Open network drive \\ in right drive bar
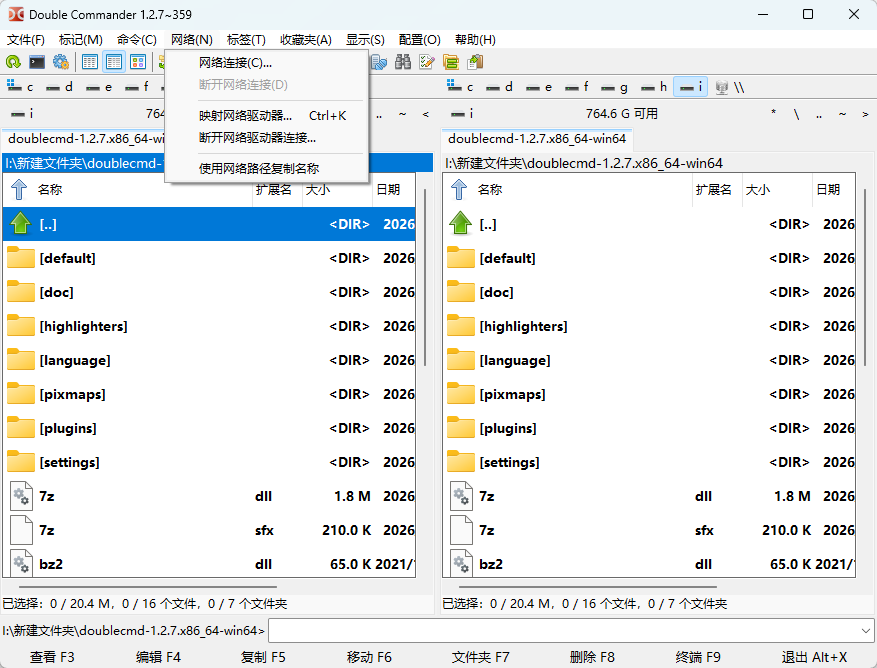This screenshot has height=668, width=877. tap(730, 87)
